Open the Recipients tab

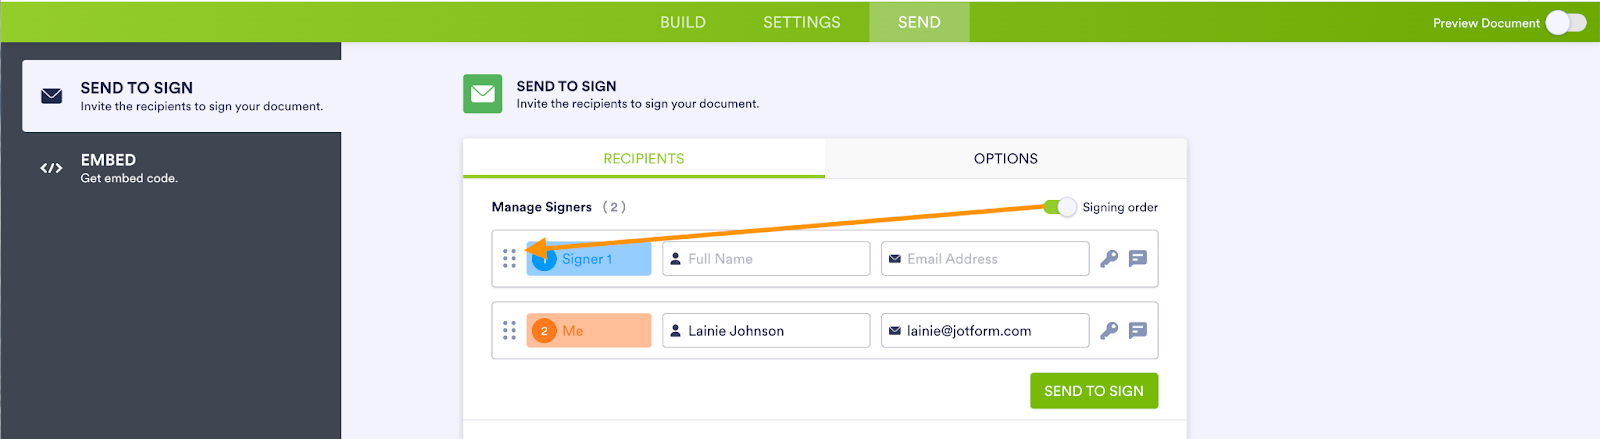coord(644,159)
